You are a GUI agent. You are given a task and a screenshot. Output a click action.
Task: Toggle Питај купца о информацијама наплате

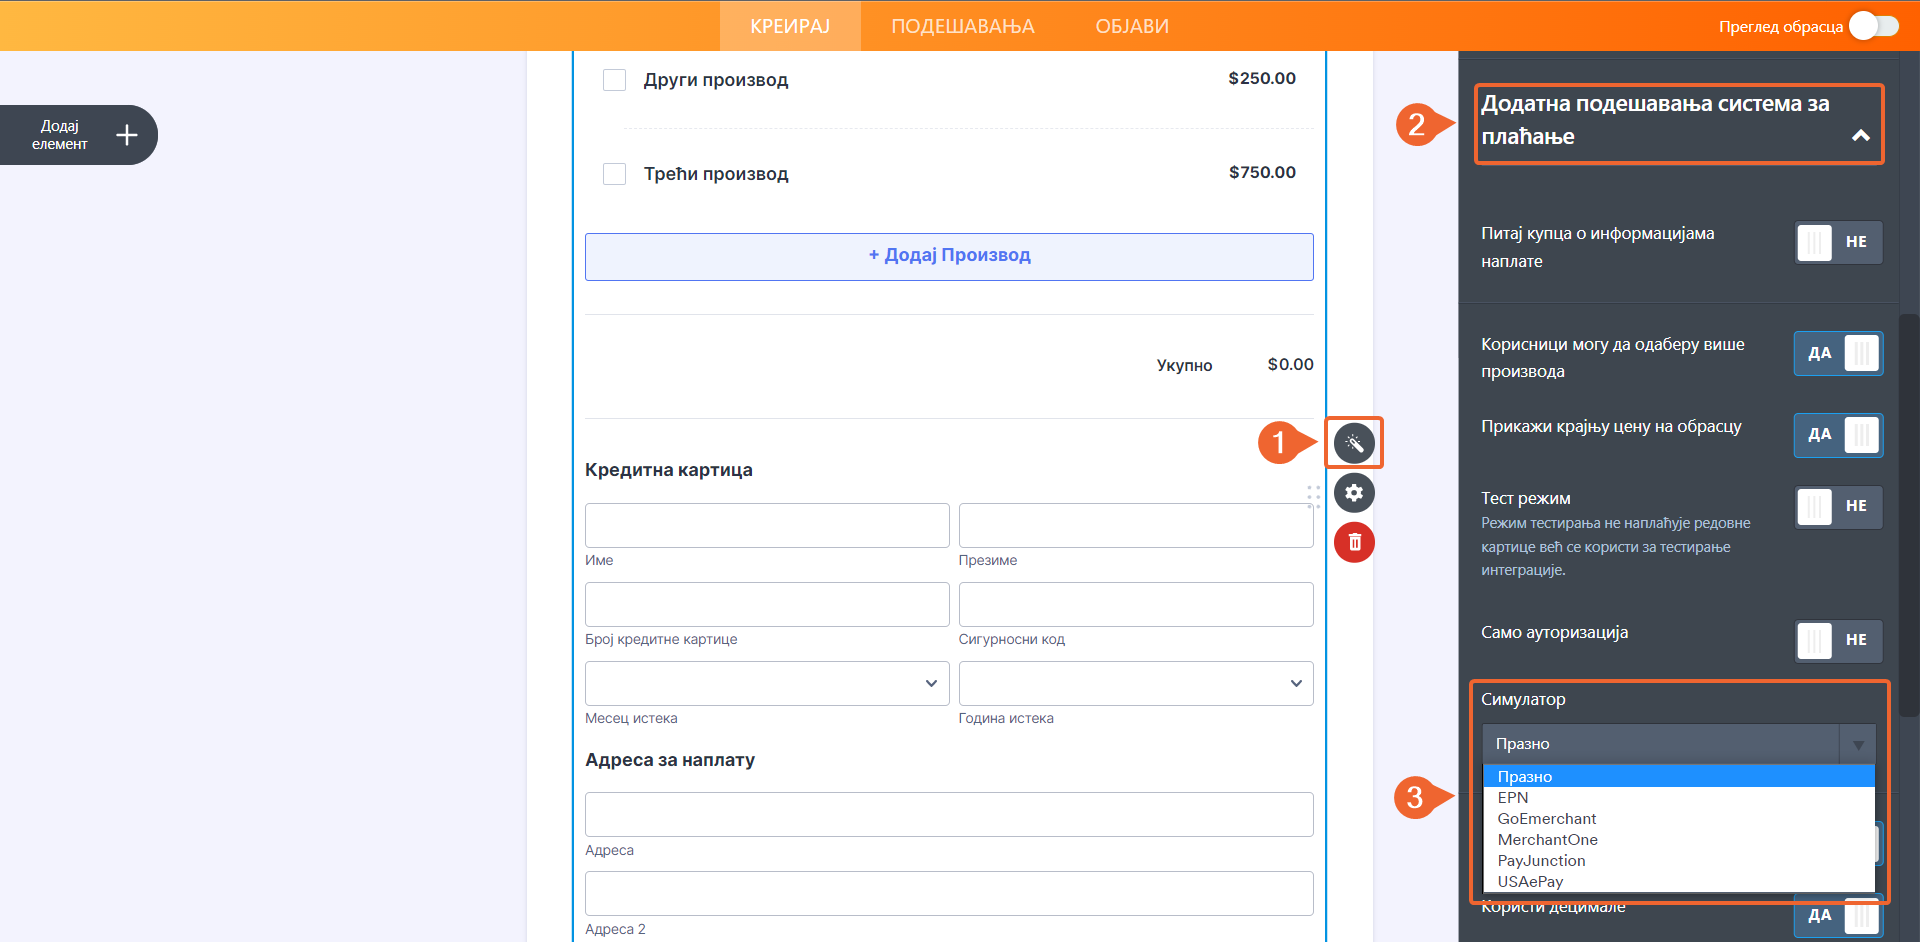point(1838,242)
